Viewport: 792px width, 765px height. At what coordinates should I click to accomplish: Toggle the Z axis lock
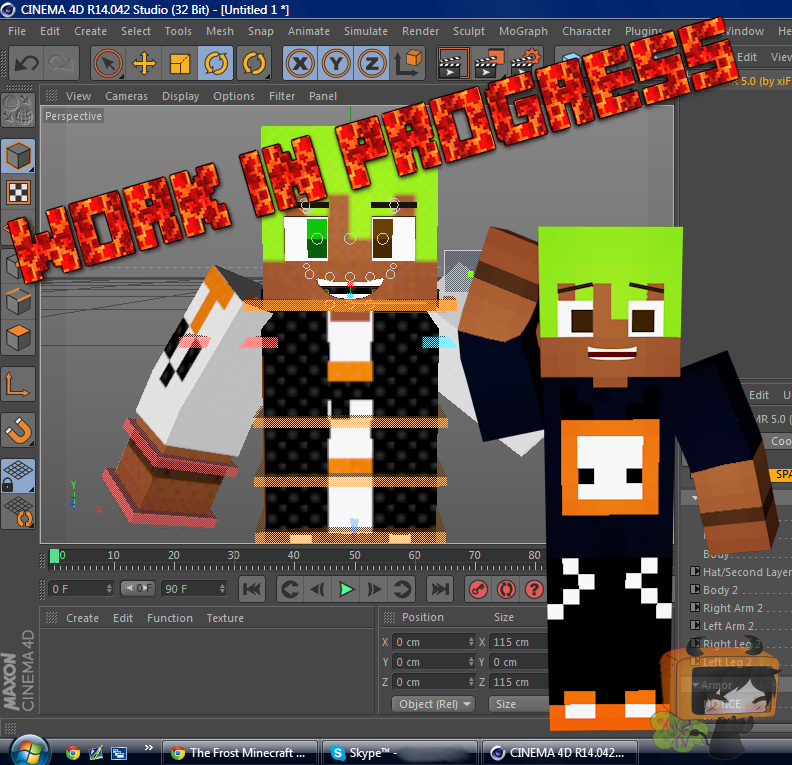point(372,63)
